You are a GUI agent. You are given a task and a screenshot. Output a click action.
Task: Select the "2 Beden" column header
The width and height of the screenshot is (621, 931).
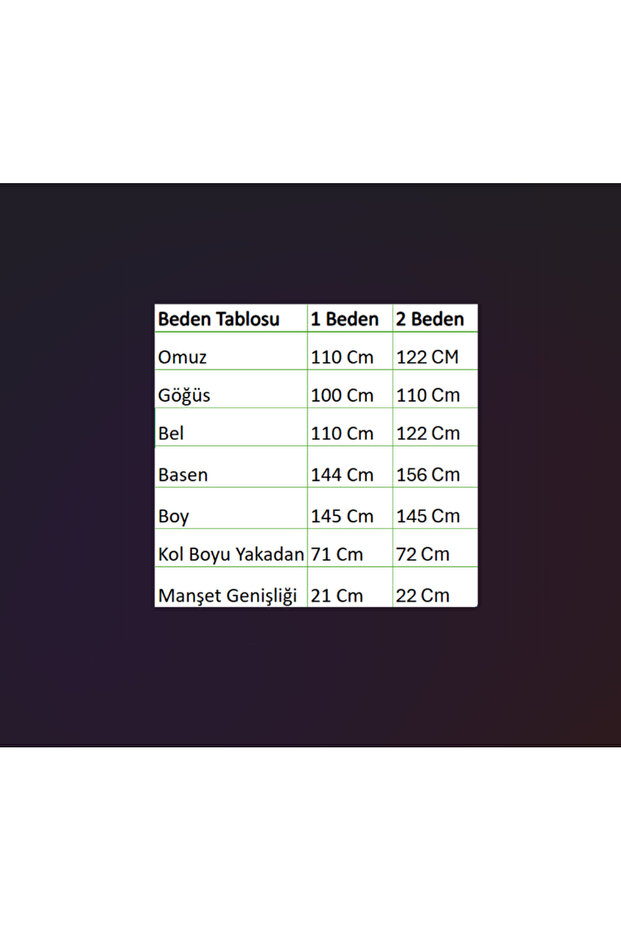click(430, 319)
